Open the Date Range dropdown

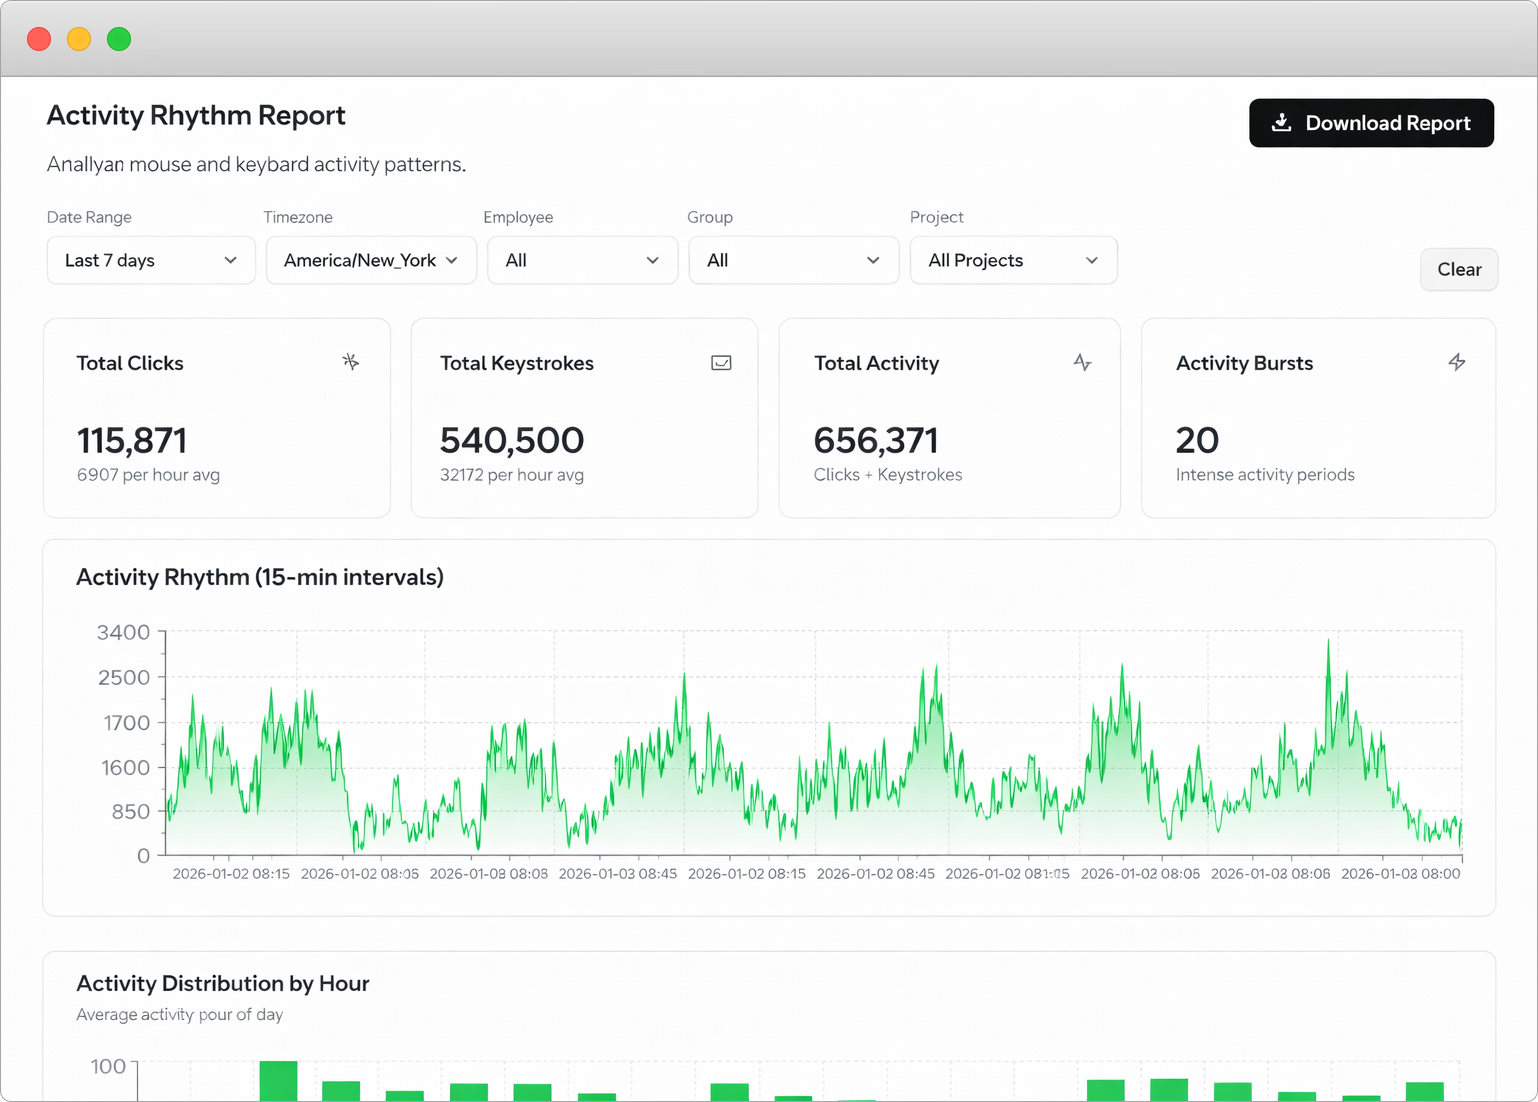(x=151, y=260)
